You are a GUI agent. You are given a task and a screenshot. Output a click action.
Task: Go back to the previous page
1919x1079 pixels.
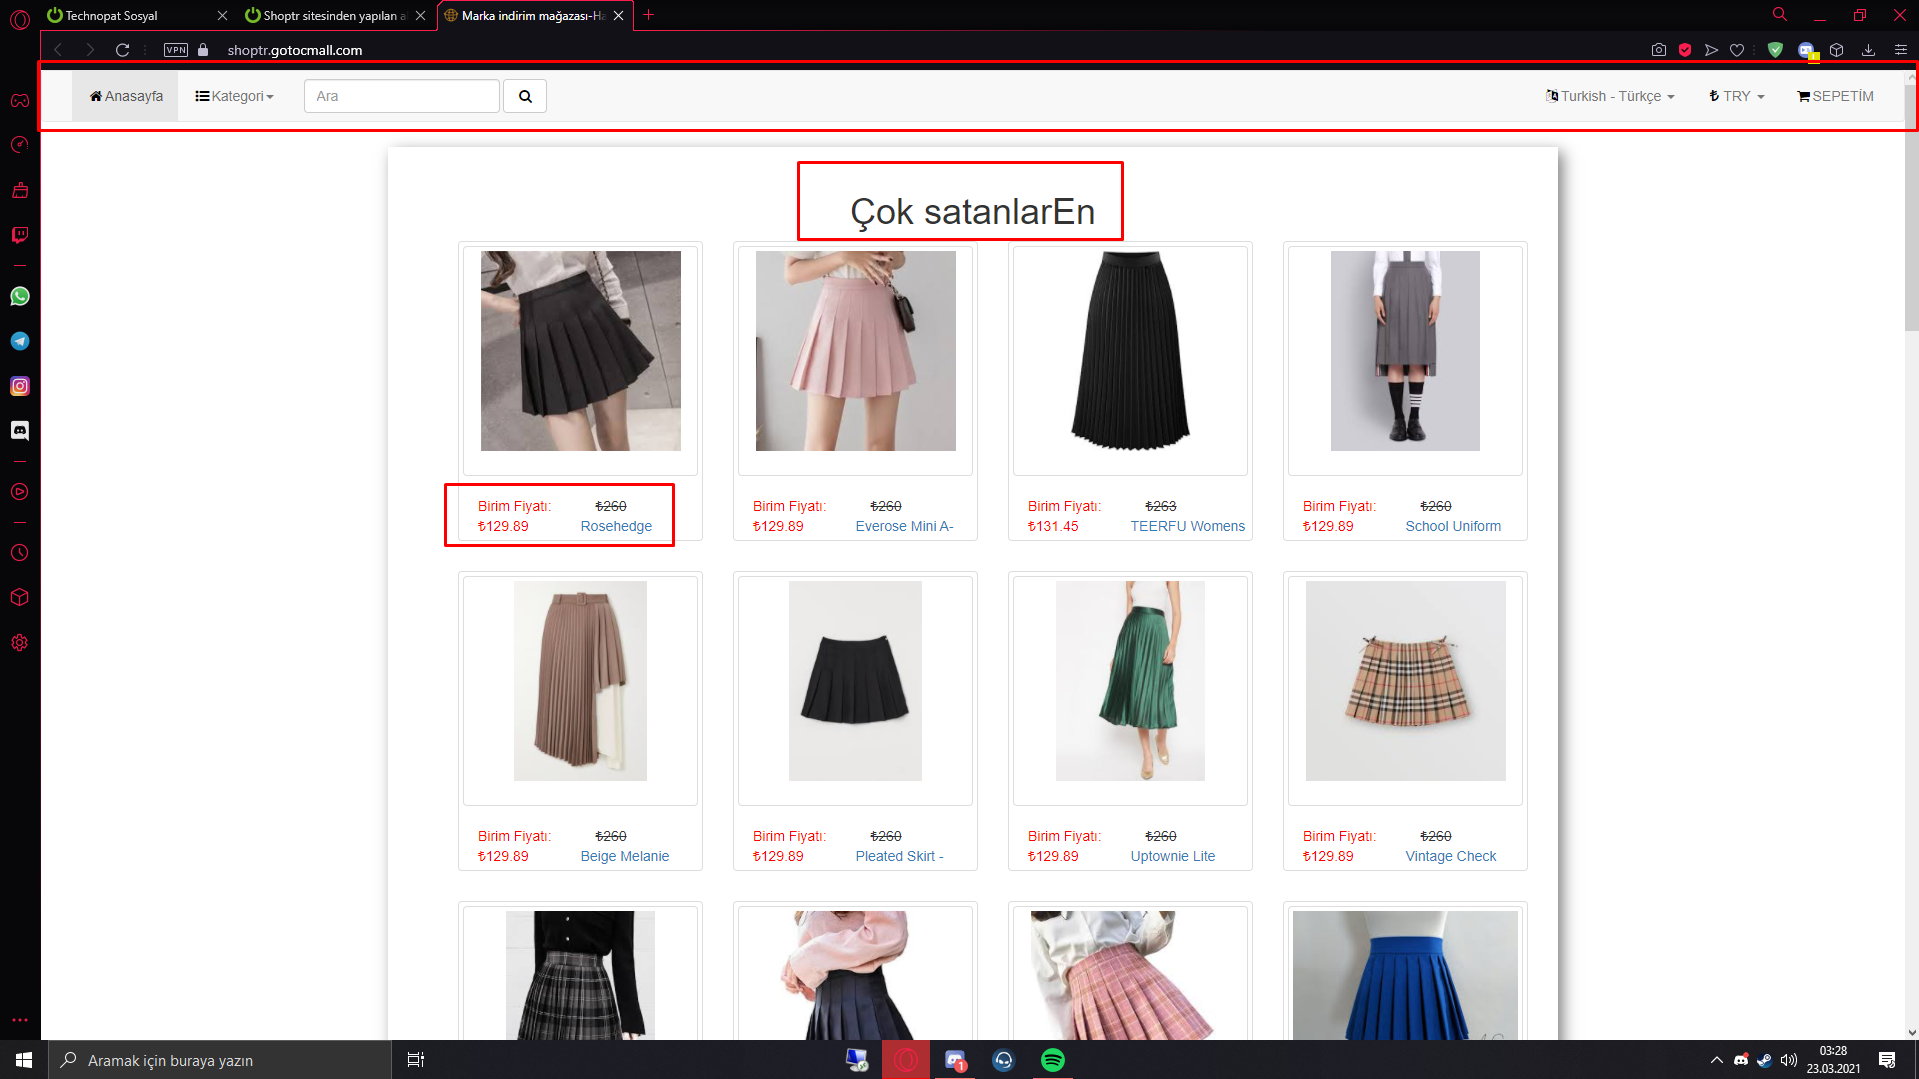[x=58, y=50]
